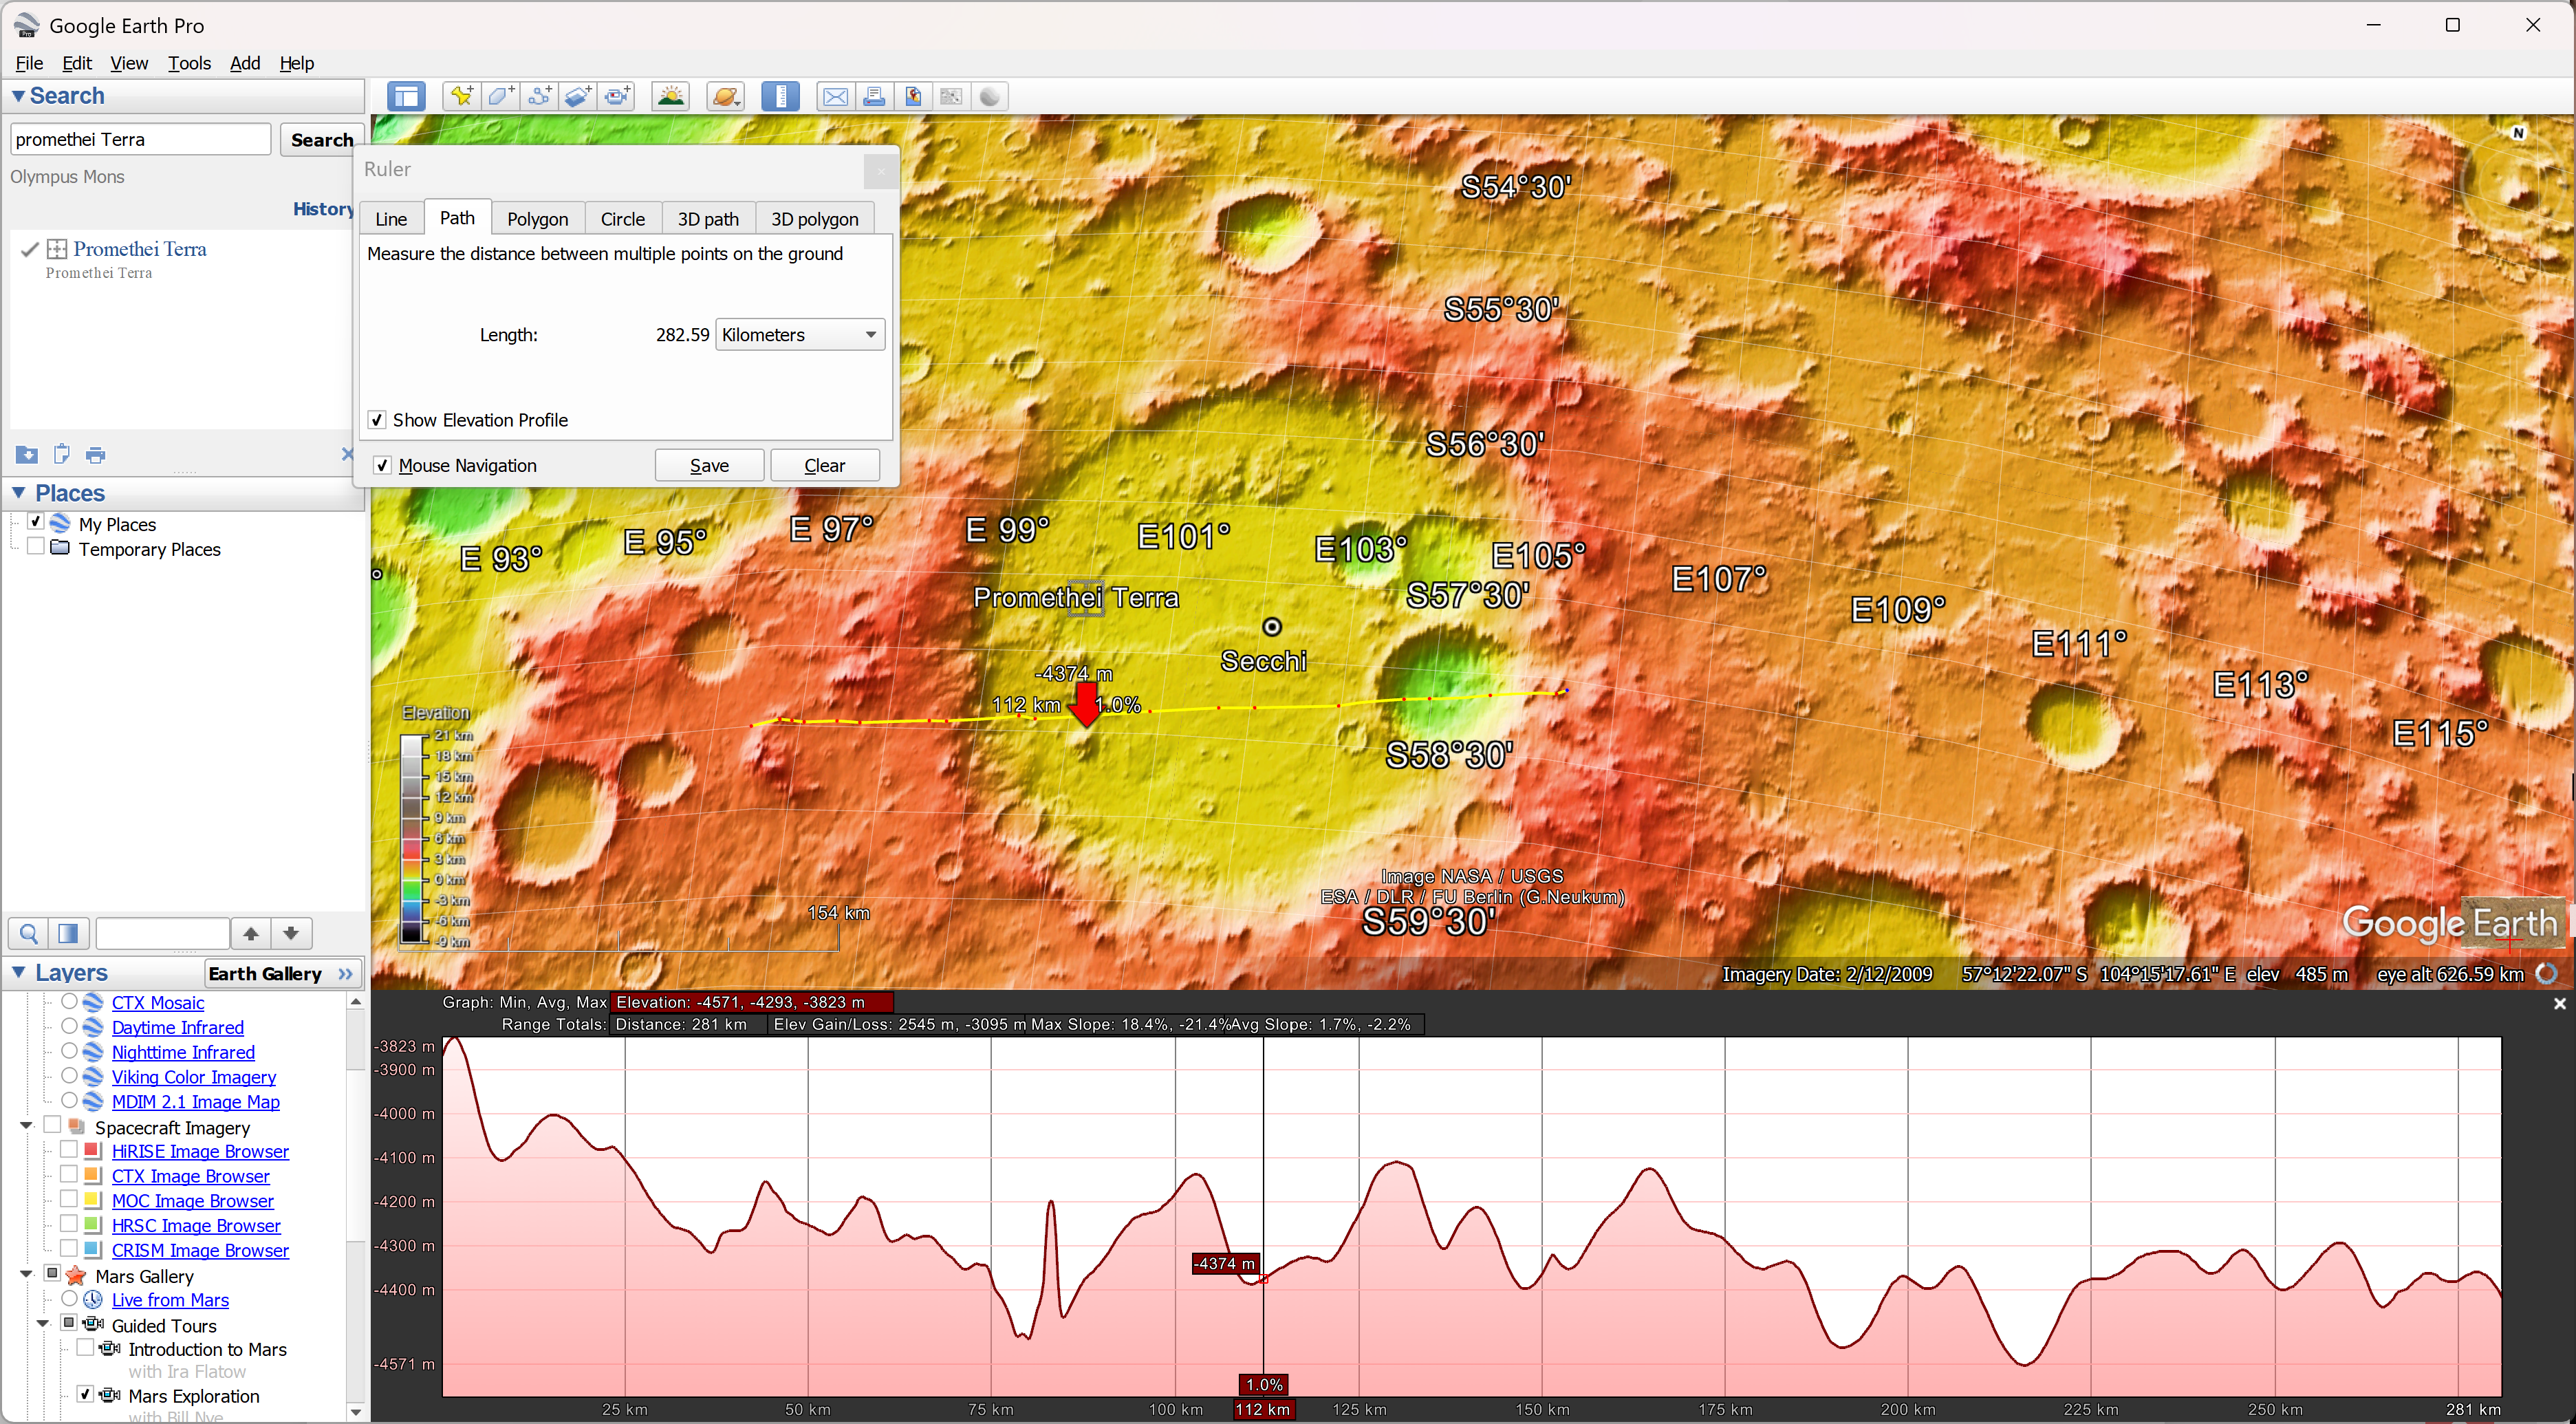Screen dimensions: 2576x1424
Task: Click the 112 km marker on elevation profile
Action: click(1263, 1409)
